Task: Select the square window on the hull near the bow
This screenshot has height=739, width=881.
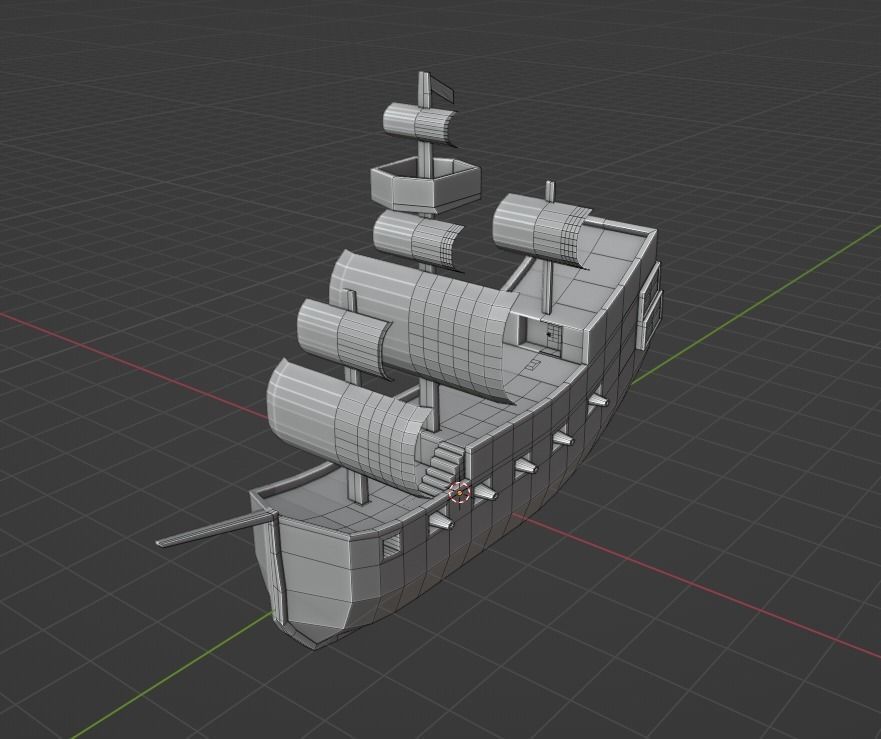Action: (392, 545)
